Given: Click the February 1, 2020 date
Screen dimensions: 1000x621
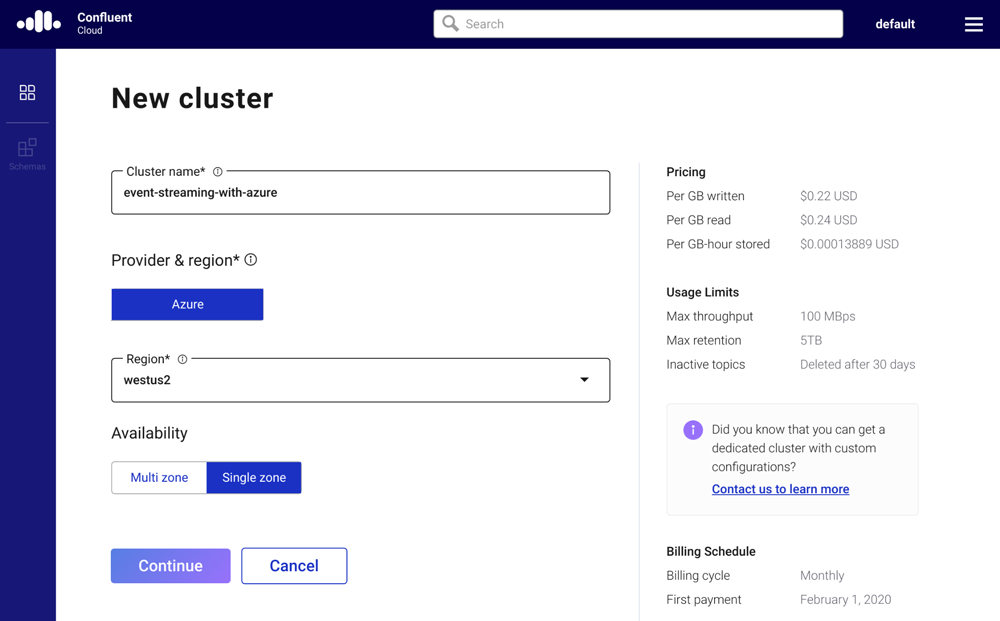Looking at the screenshot, I should pyautogui.click(x=846, y=600).
